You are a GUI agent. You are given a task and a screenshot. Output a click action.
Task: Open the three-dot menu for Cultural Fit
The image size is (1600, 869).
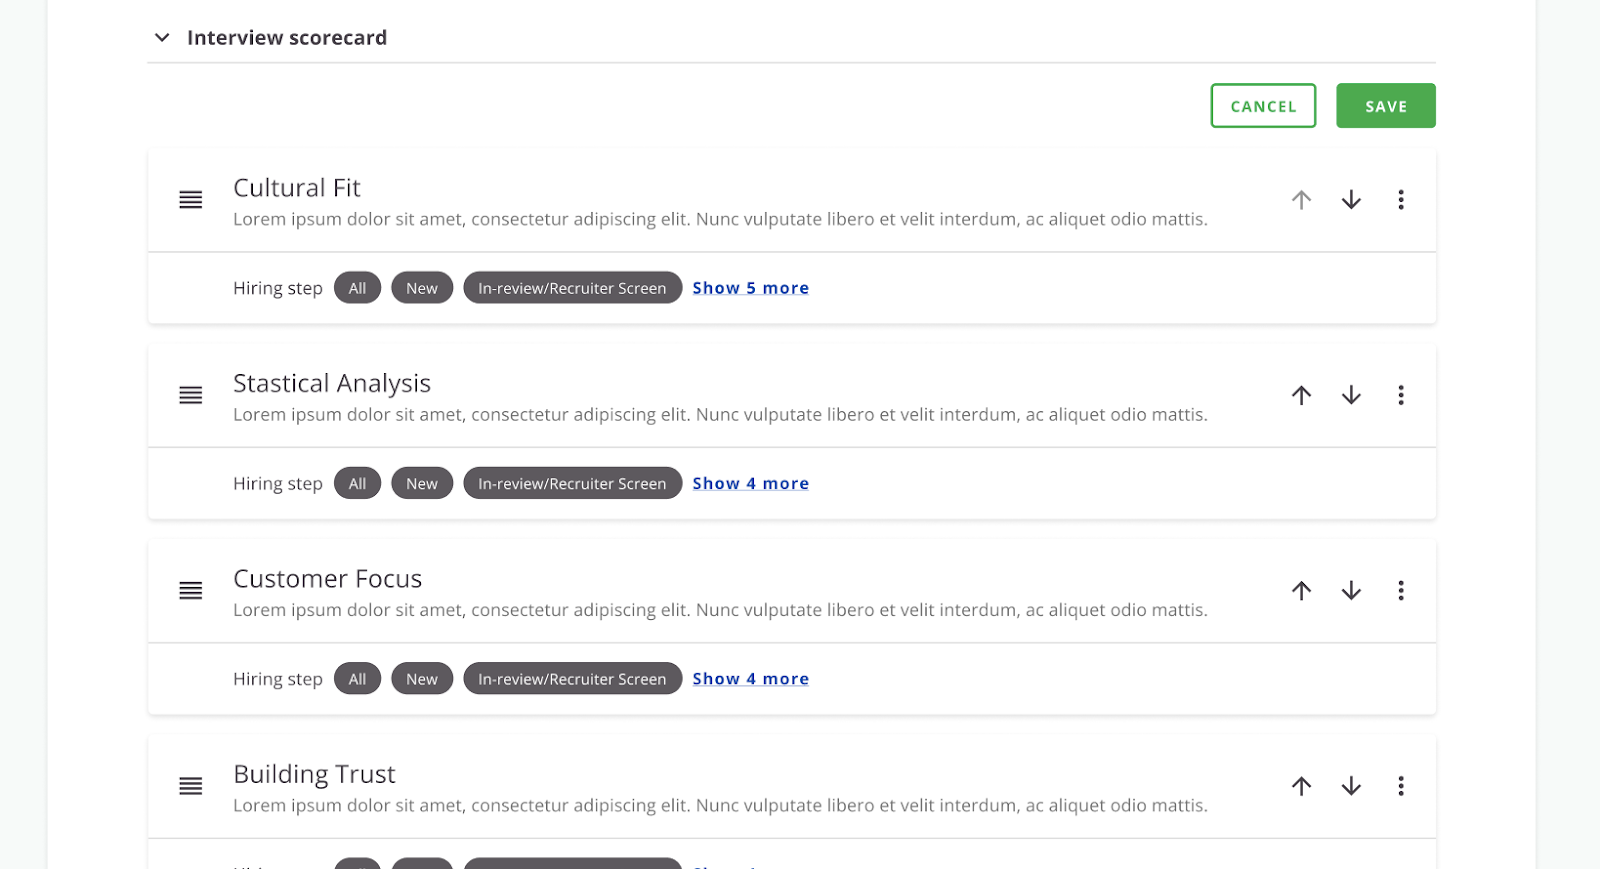(x=1401, y=200)
